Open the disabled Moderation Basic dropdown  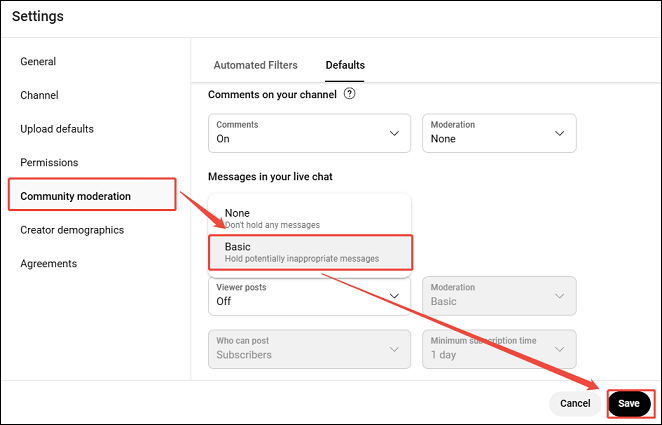coord(499,296)
